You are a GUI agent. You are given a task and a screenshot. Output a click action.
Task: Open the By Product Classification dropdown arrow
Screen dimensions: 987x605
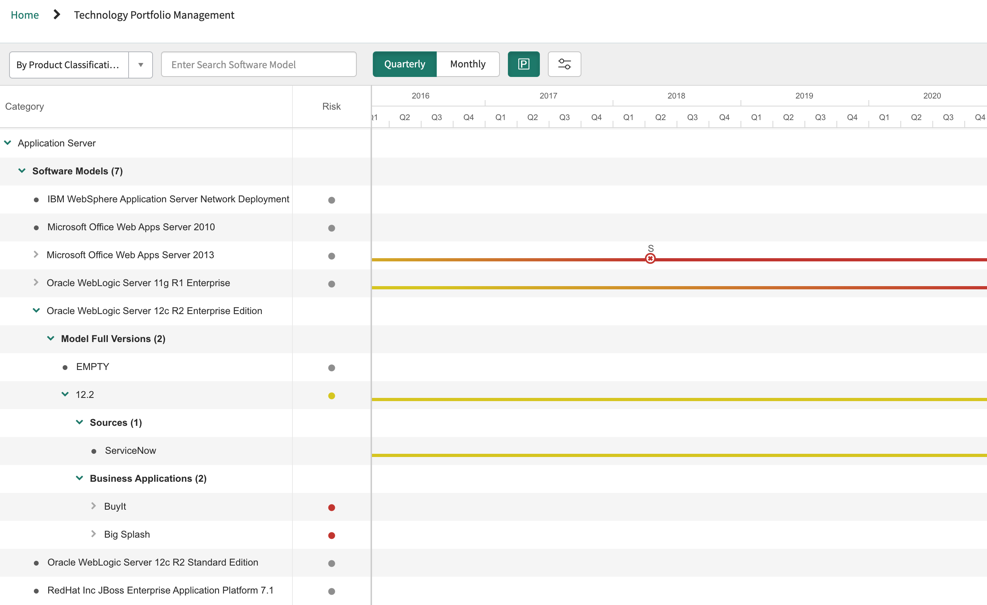pyautogui.click(x=140, y=65)
